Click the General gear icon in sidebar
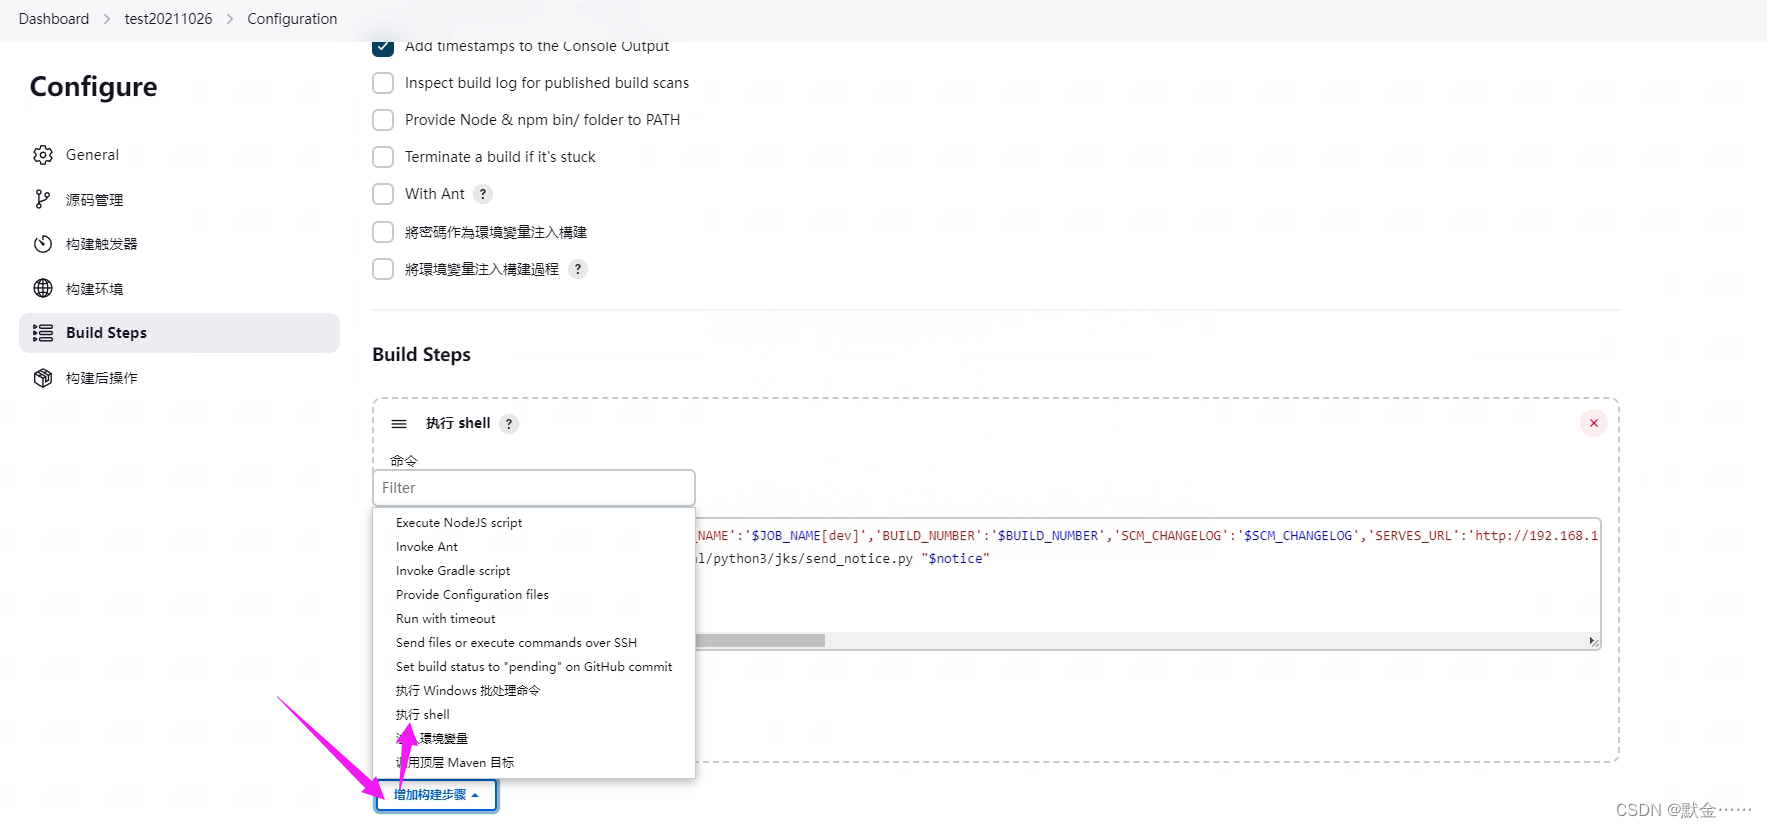Viewport: 1767px width, 828px height. pos(43,155)
